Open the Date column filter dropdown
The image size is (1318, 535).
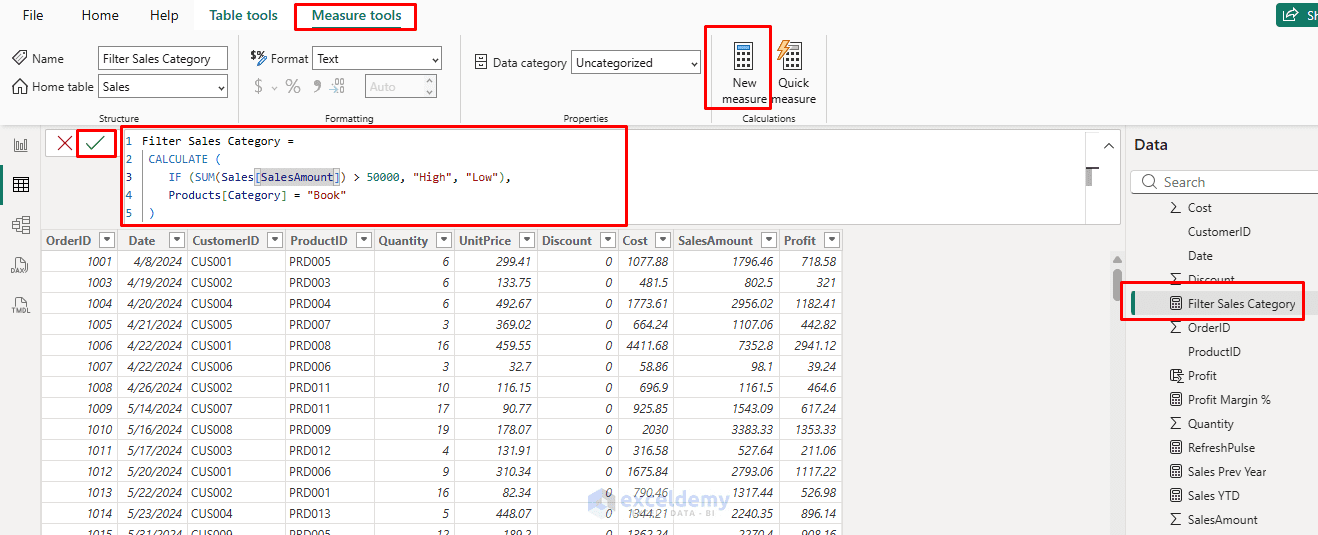coord(176,240)
